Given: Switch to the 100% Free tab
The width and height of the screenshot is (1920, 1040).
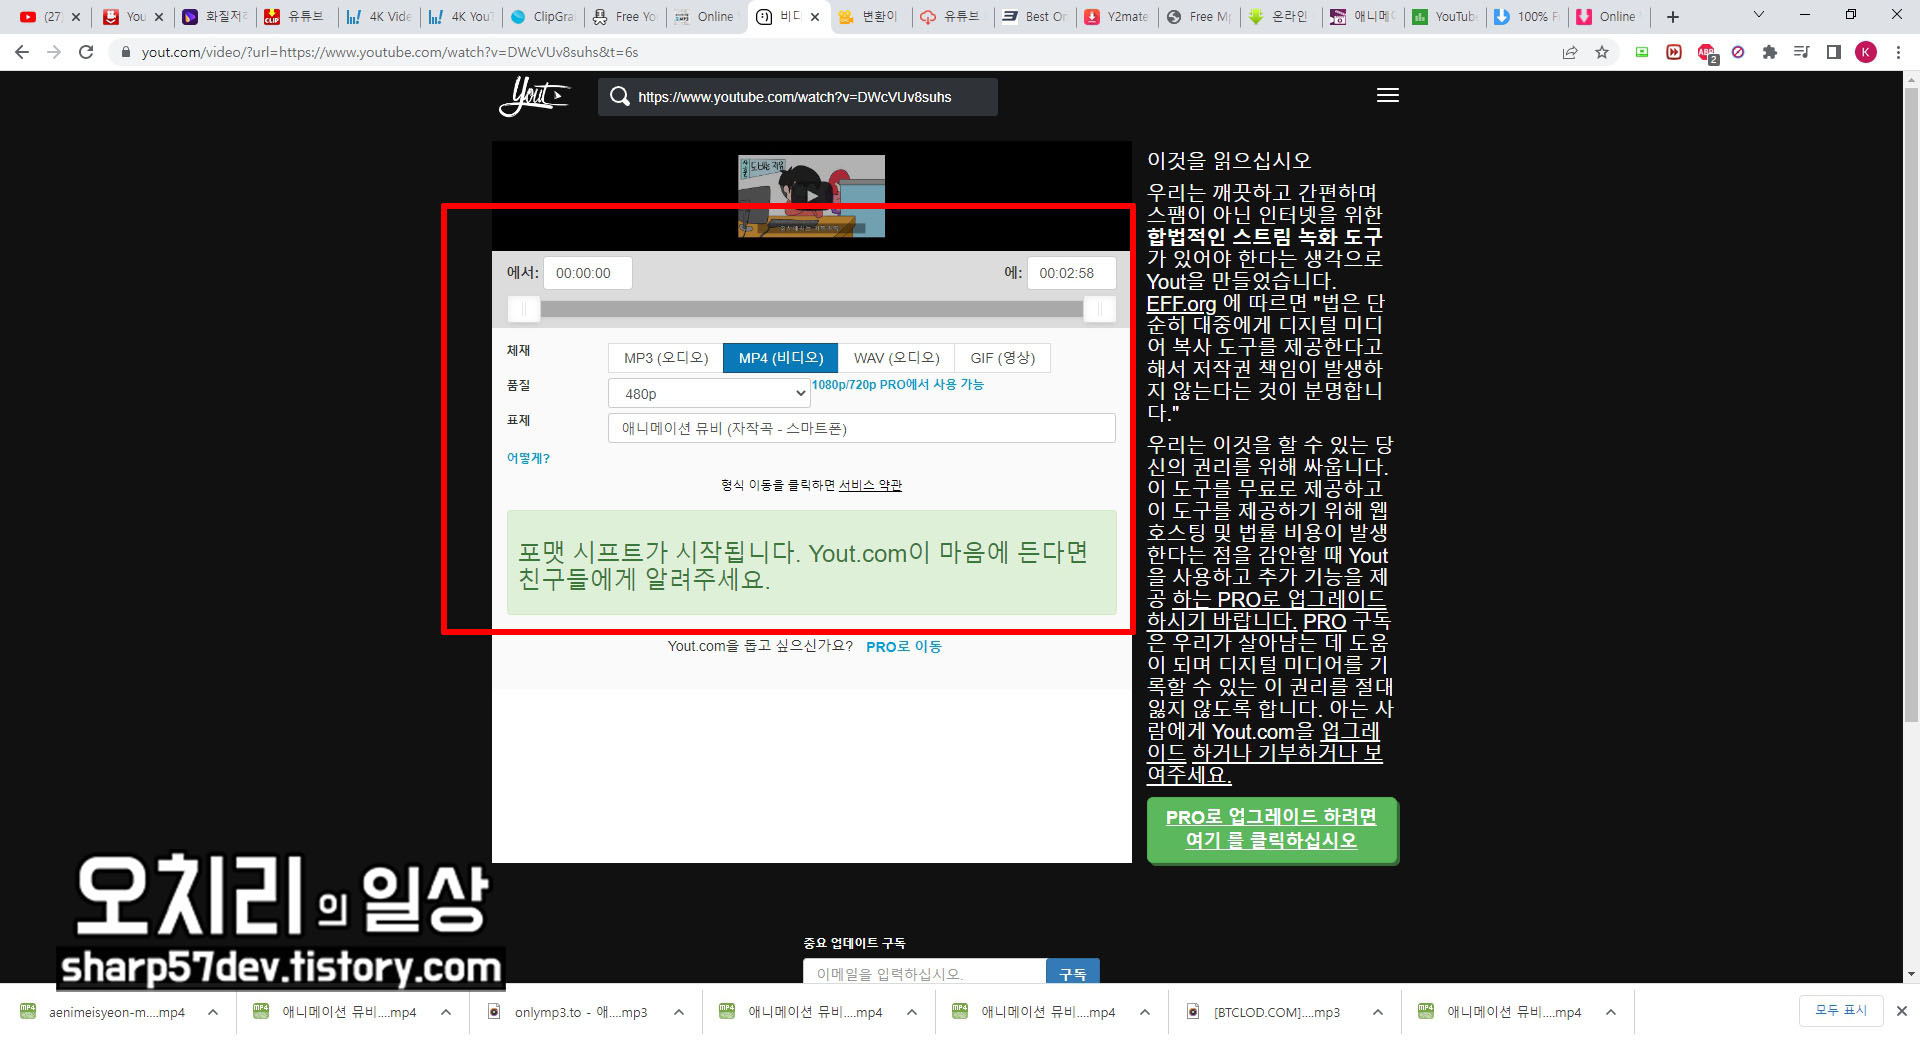Looking at the screenshot, I should pos(1527,16).
